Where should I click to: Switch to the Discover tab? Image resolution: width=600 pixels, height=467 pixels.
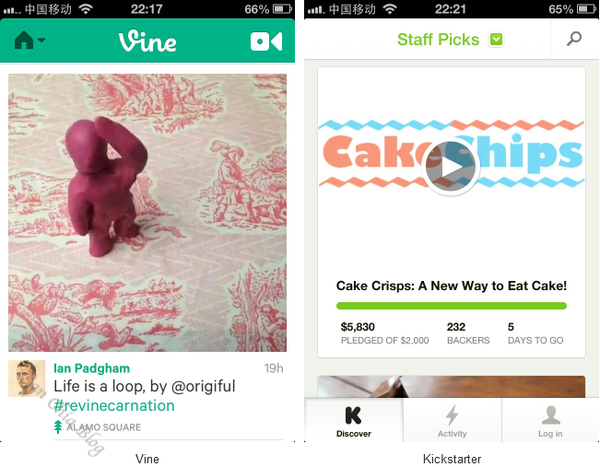(354, 420)
